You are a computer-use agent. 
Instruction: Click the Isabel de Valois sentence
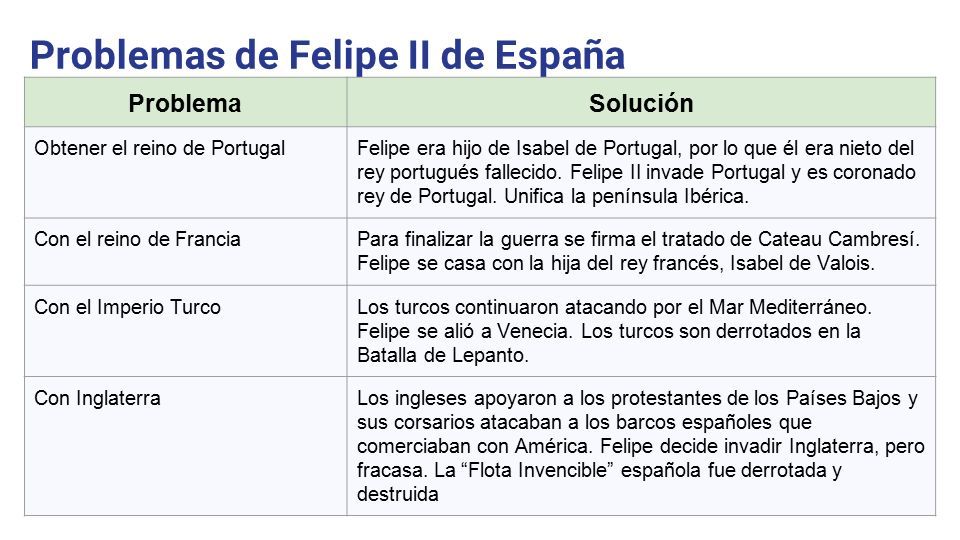(616, 263)
